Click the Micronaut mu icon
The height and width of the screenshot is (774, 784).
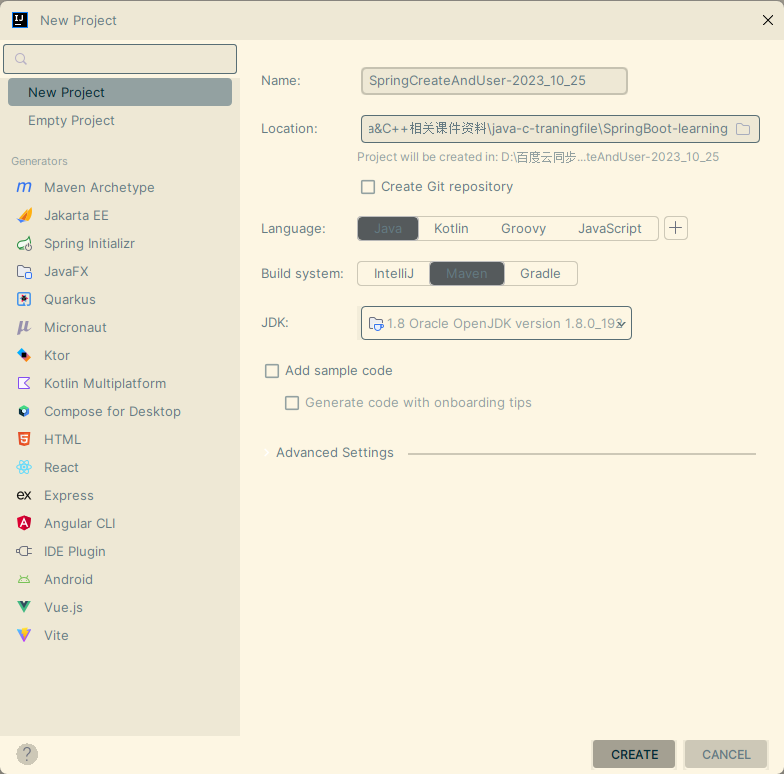pos(24,328)
